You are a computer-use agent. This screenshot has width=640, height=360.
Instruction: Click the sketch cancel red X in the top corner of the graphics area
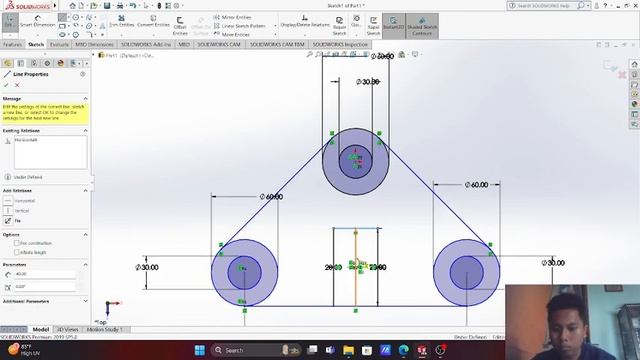(622, 75)
